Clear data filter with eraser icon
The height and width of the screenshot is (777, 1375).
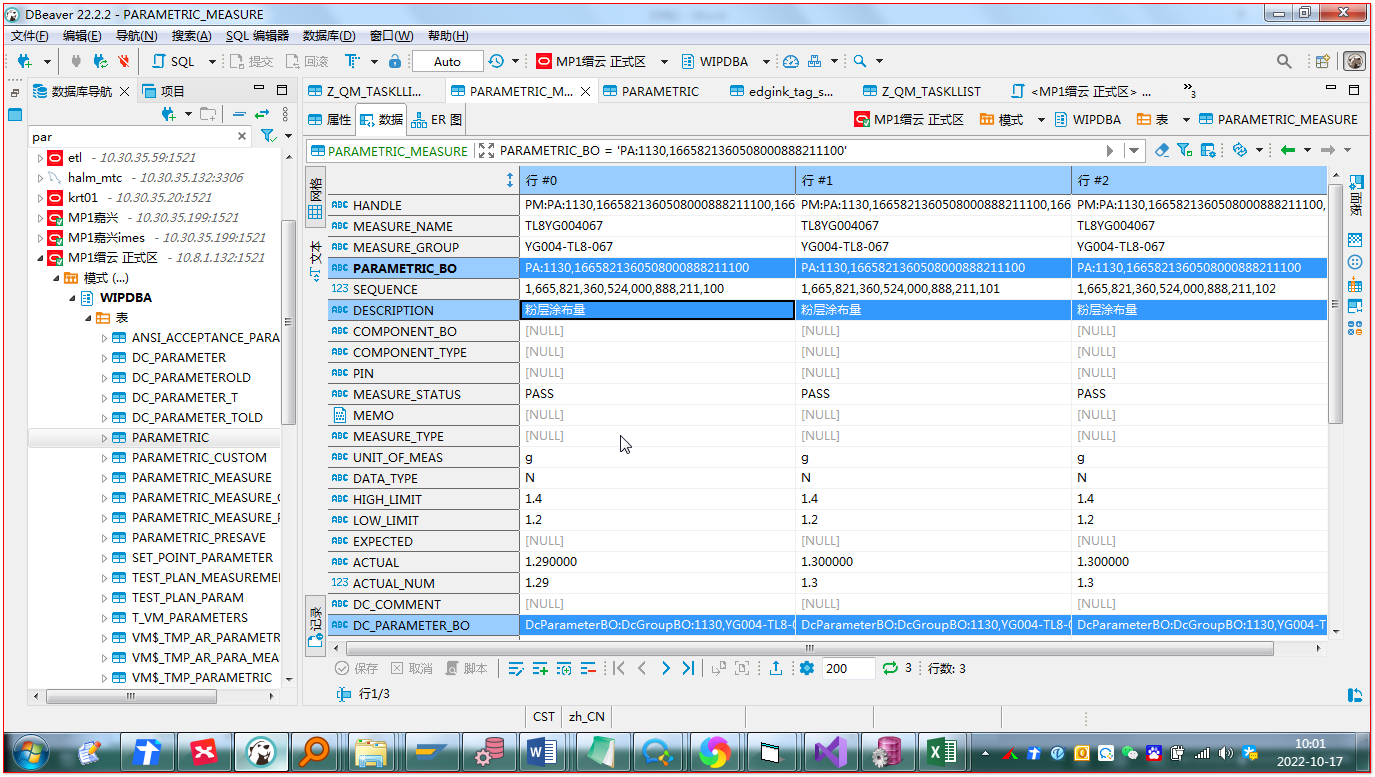[x=1161, y=150]
